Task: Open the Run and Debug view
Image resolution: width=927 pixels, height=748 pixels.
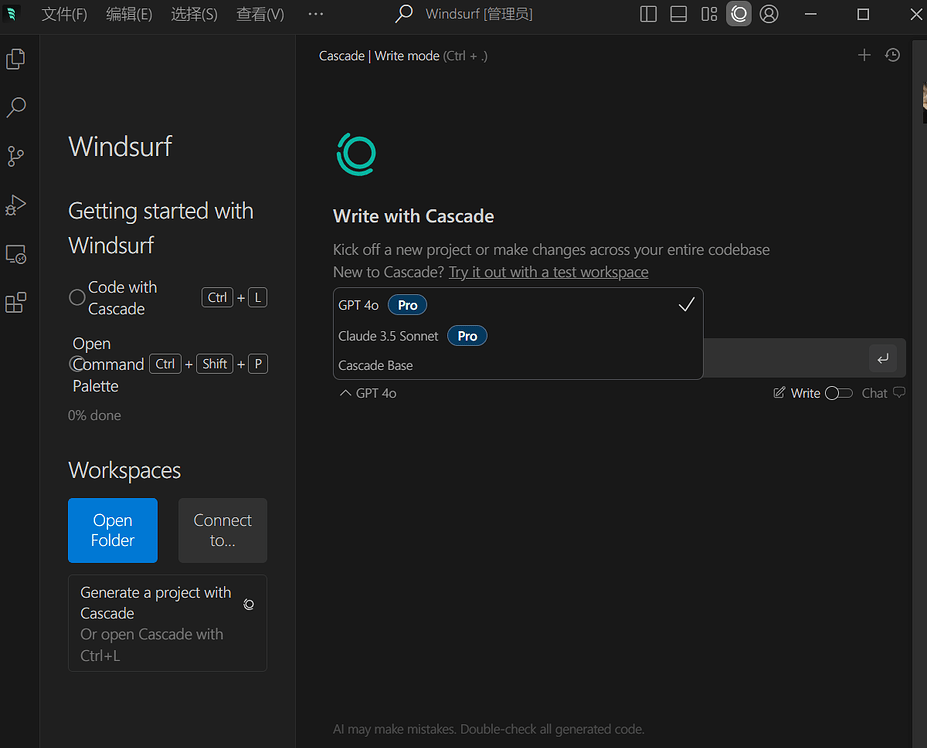Action: pos(16,205)
